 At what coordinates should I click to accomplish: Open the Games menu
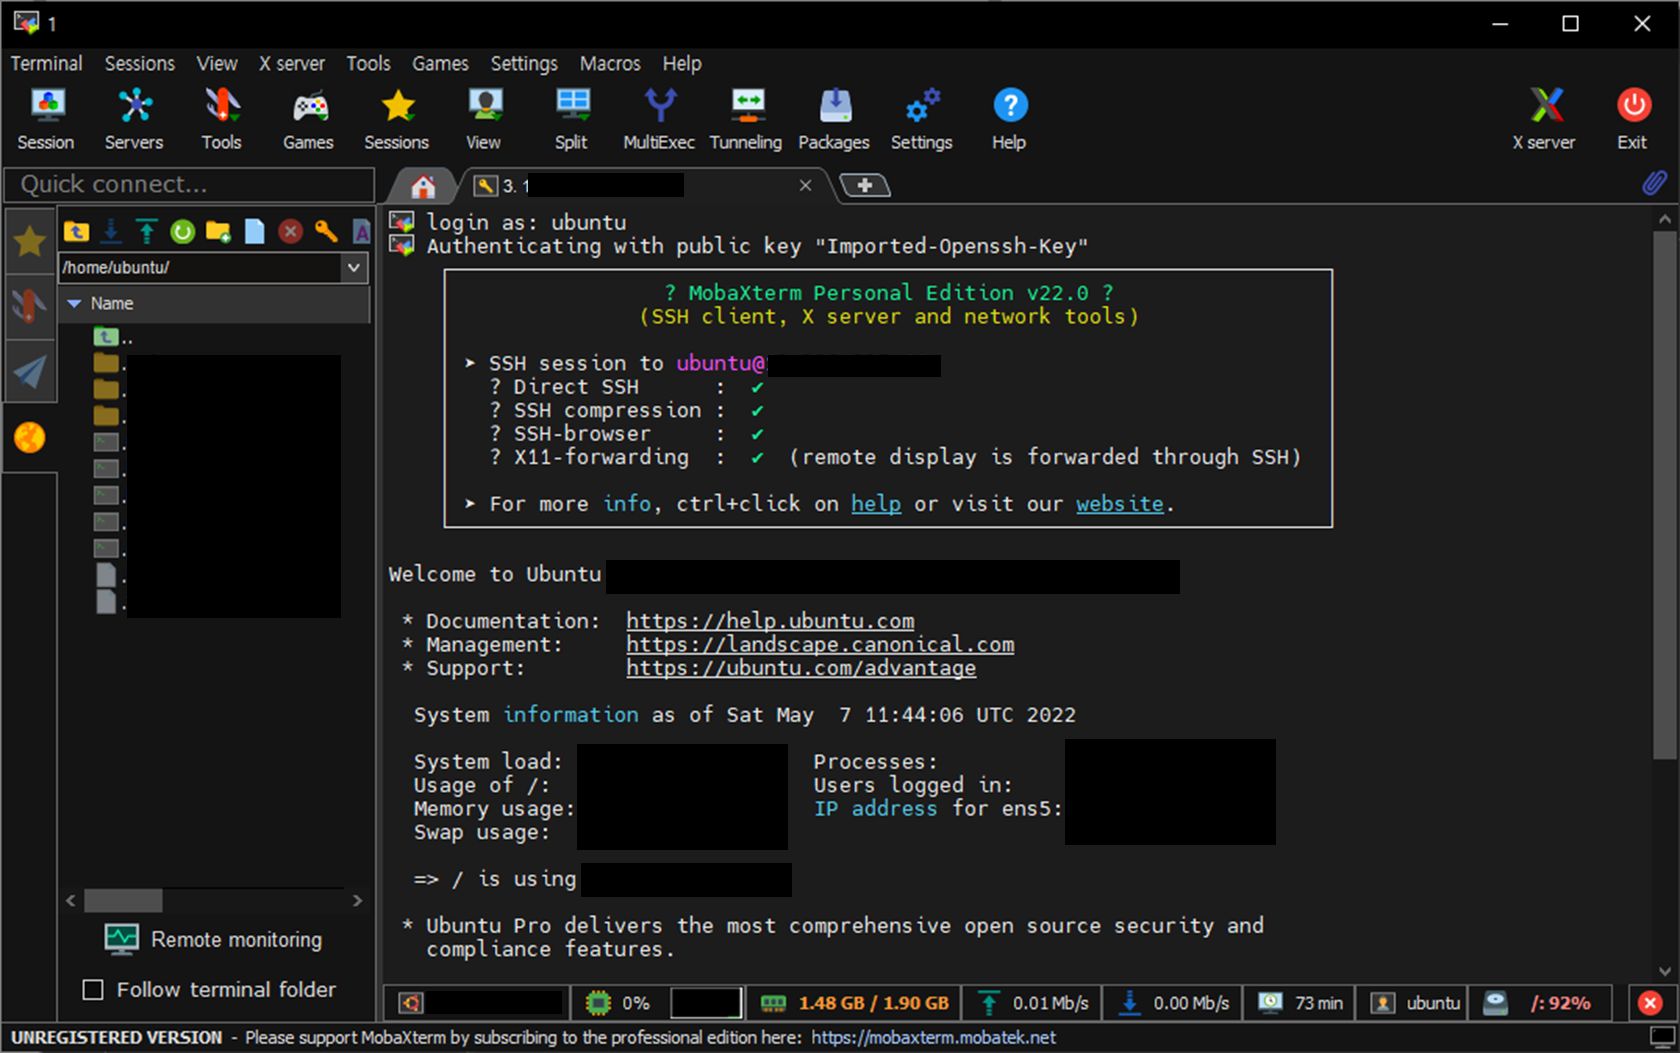coord(440,63)
